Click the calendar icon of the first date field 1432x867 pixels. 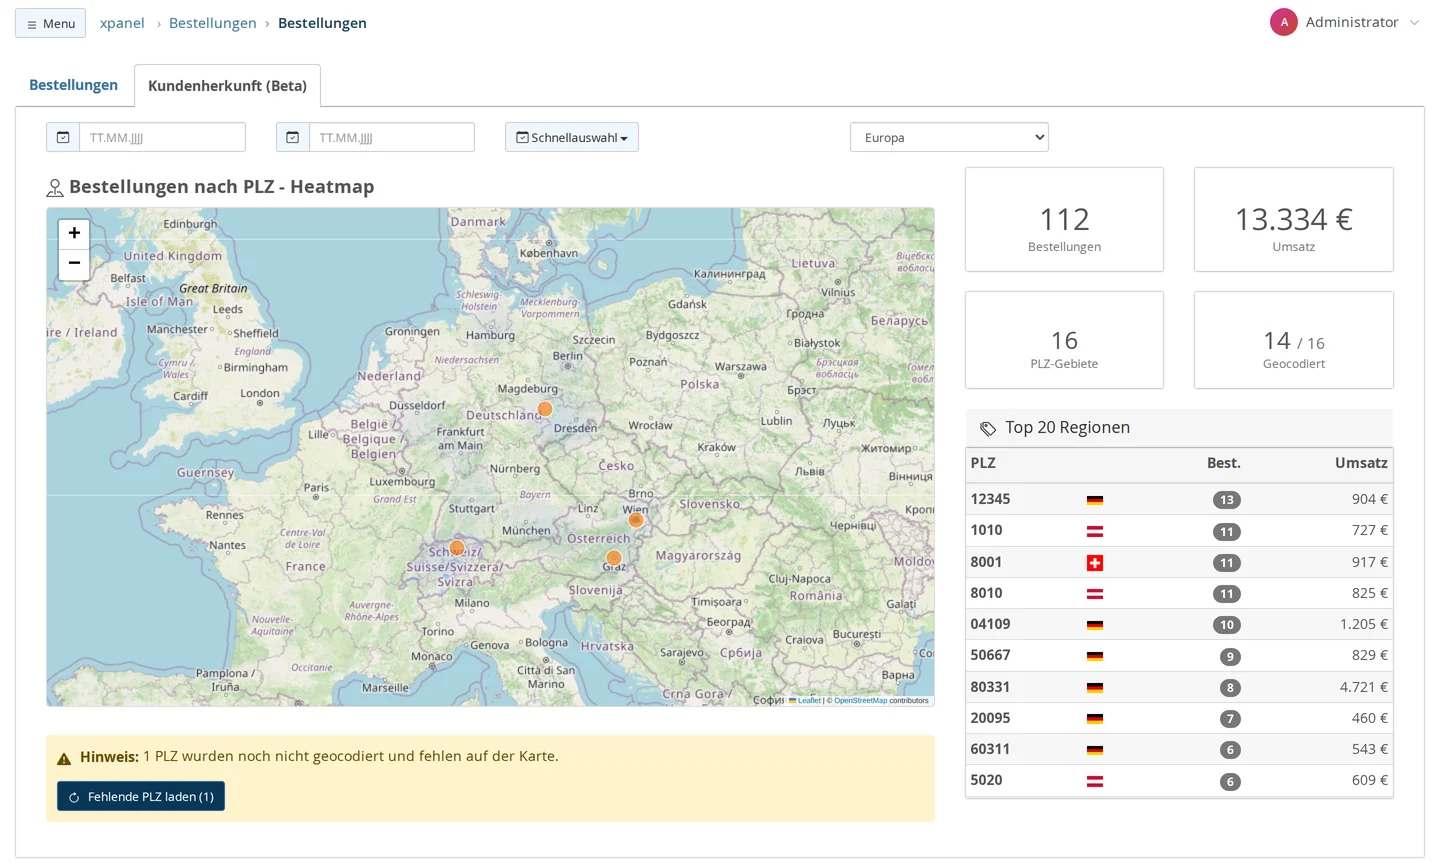point(63,137)
